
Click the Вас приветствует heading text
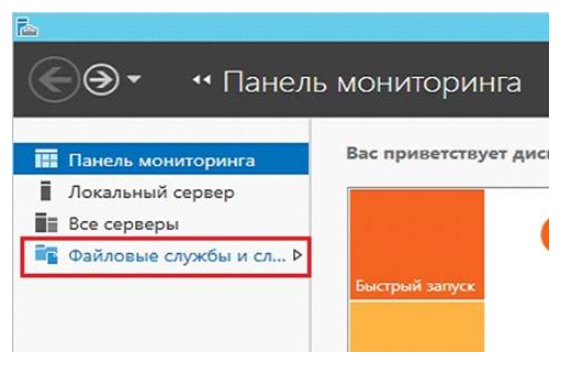pyautogui.click(x=448, y=154)
